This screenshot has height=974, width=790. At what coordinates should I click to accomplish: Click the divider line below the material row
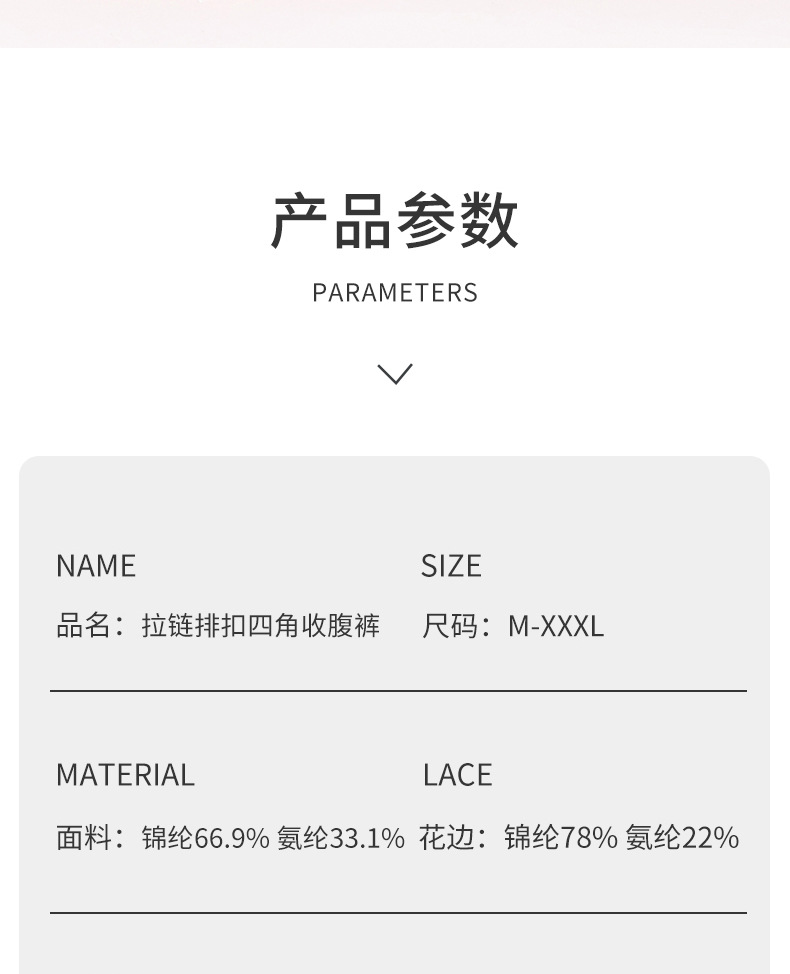click(398, 913)
